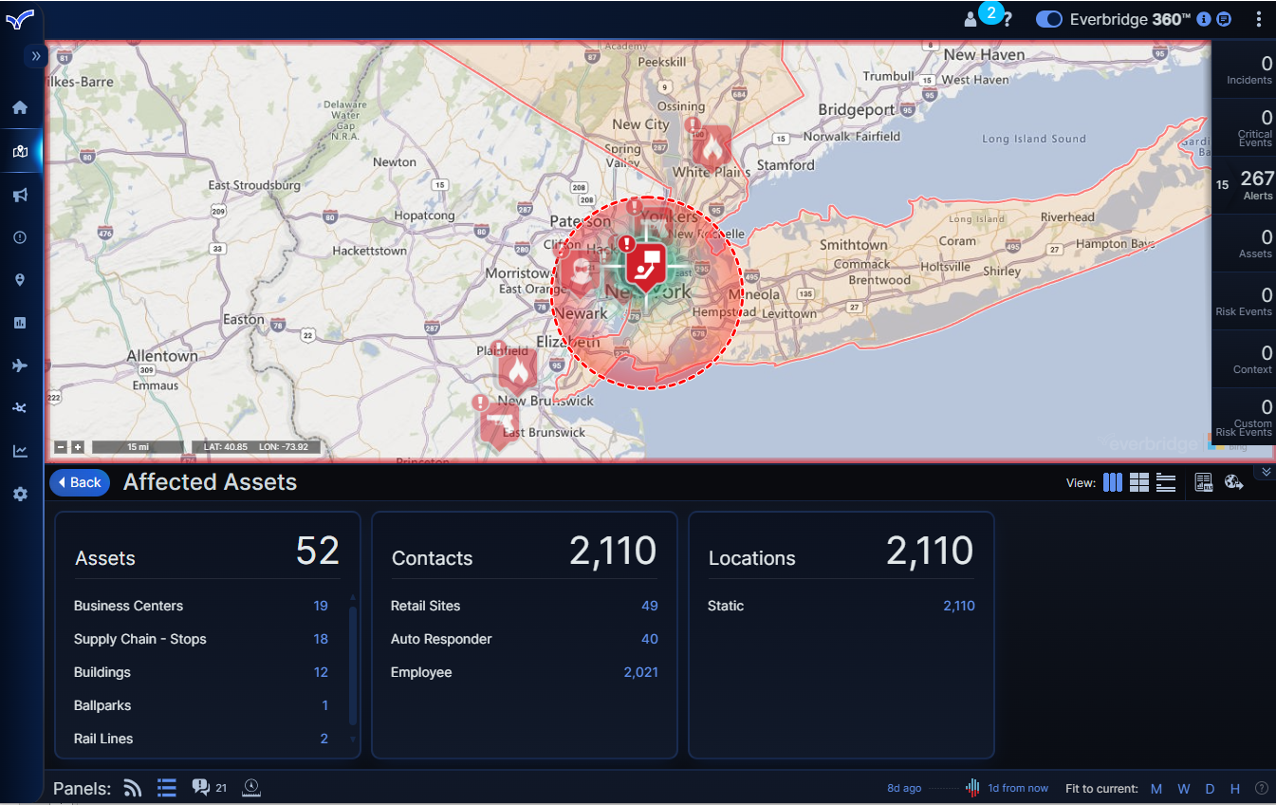Click the map zoom in plus button

(x=78, y=447)
